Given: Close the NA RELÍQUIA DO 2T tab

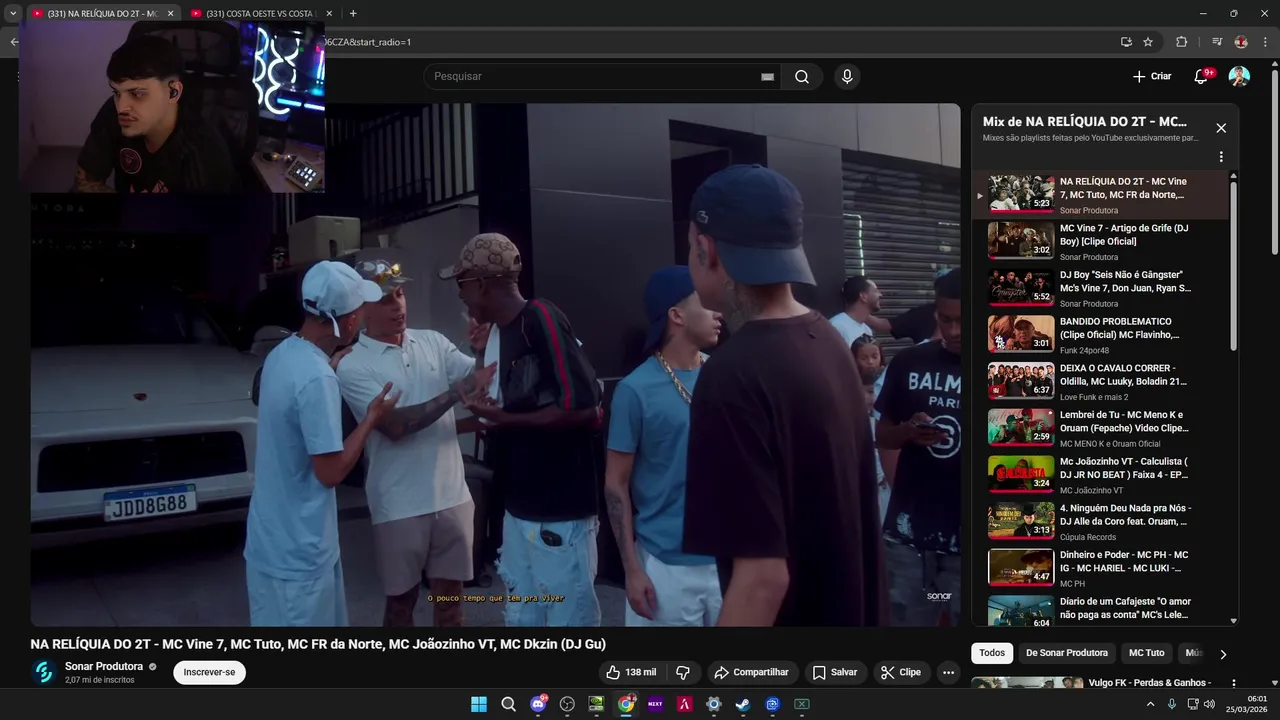Looking at the screenshot, I should (170, 13).
